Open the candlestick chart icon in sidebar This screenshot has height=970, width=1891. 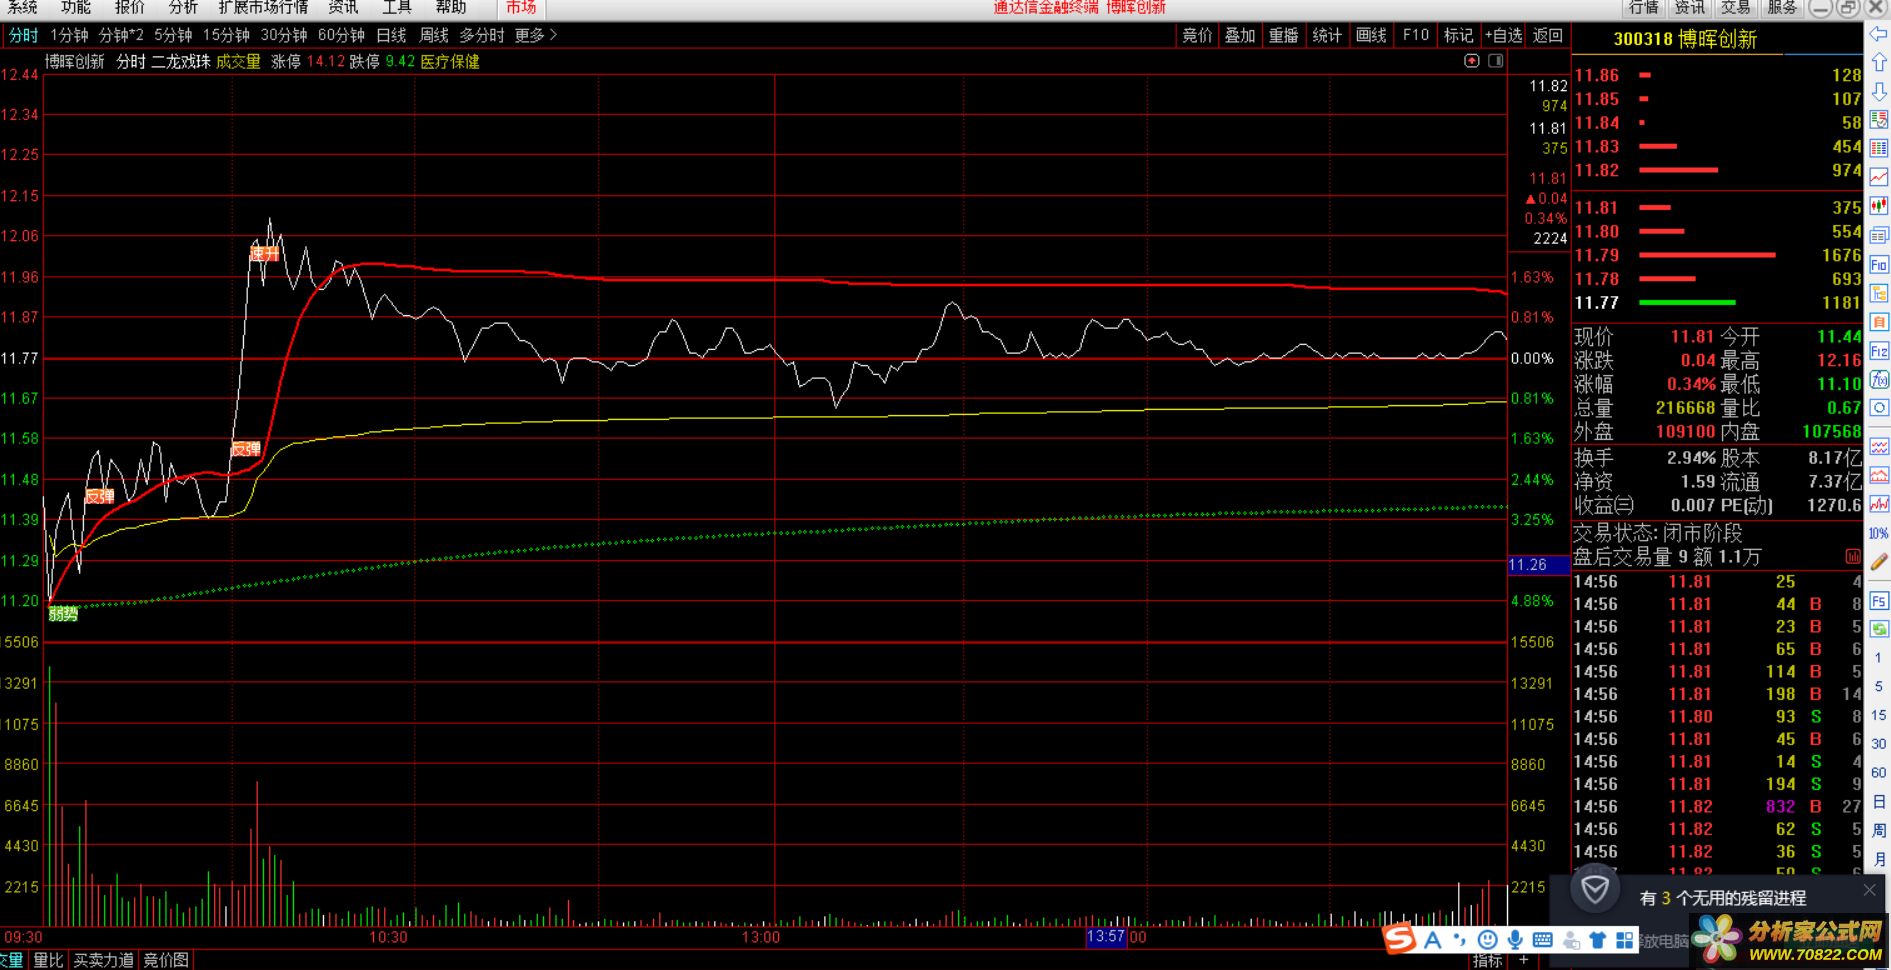pos(1879,206)
